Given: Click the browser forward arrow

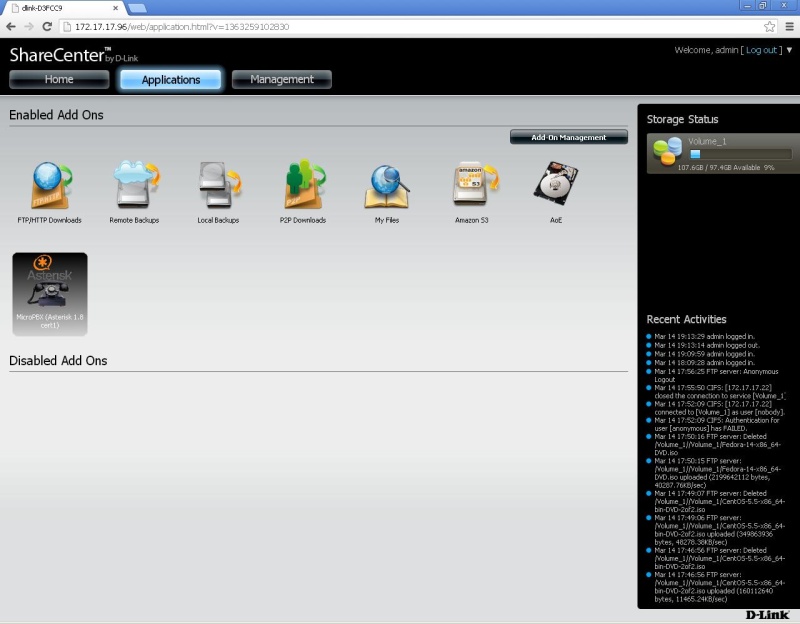Looking at the screenshot, I should (x=29, y=27).
